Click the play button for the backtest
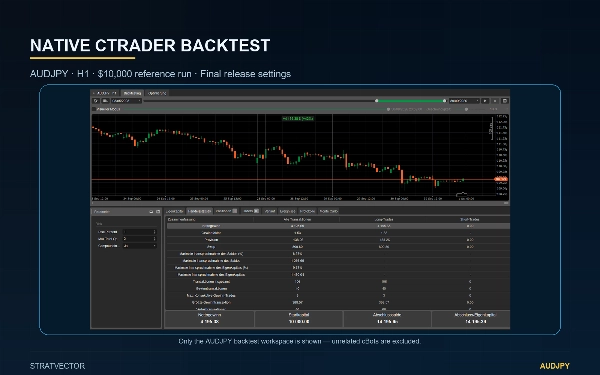The width and height of the screenshot is (600, 375). click(485, 101)
